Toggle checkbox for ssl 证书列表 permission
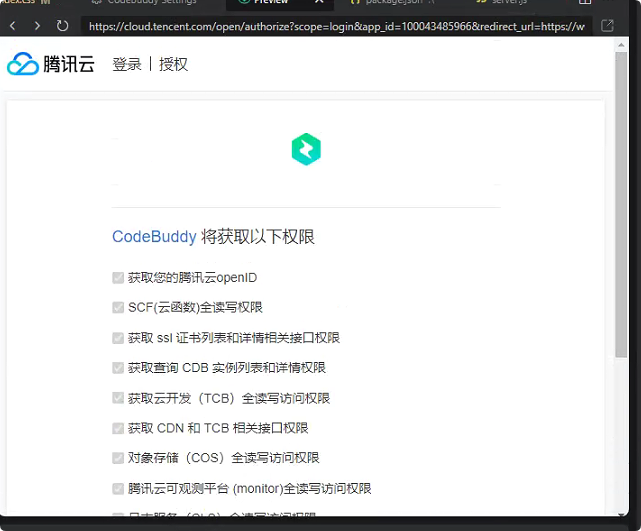The height and width of the screenshot is (531, 641). (118, 338)
